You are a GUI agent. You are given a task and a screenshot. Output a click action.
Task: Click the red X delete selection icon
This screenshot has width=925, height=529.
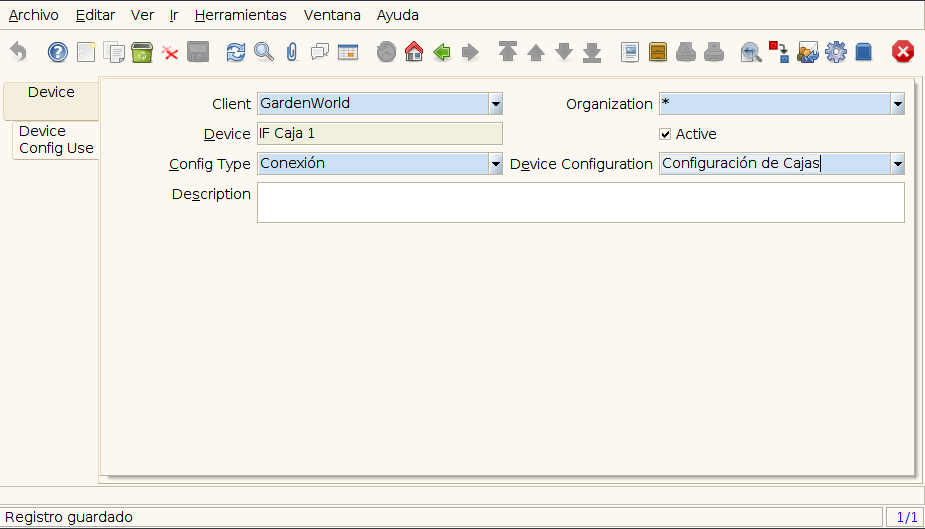point(170,53)
